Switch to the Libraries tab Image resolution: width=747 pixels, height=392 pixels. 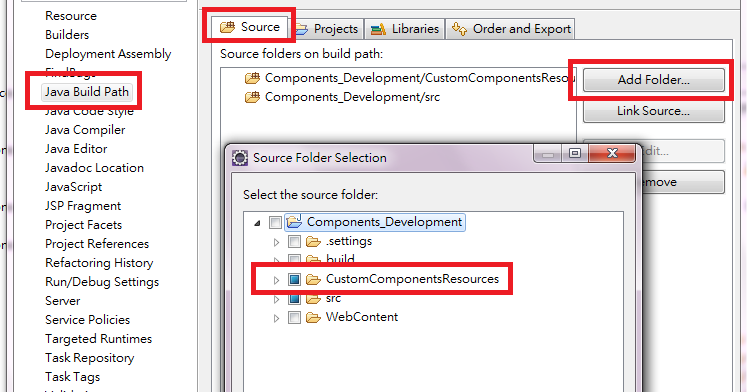point(404,29)
